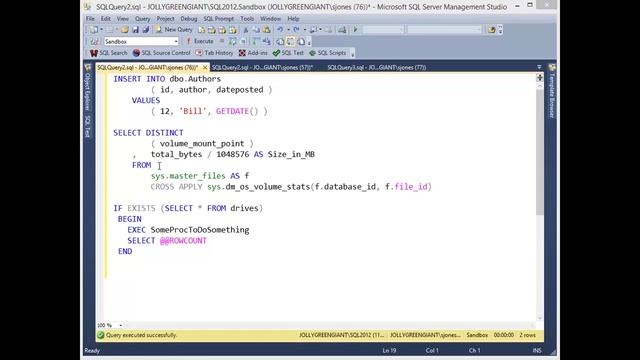640x360 pixels.
Task: Click the Parse query checkmark icon
Action: (x=233, y=41)
